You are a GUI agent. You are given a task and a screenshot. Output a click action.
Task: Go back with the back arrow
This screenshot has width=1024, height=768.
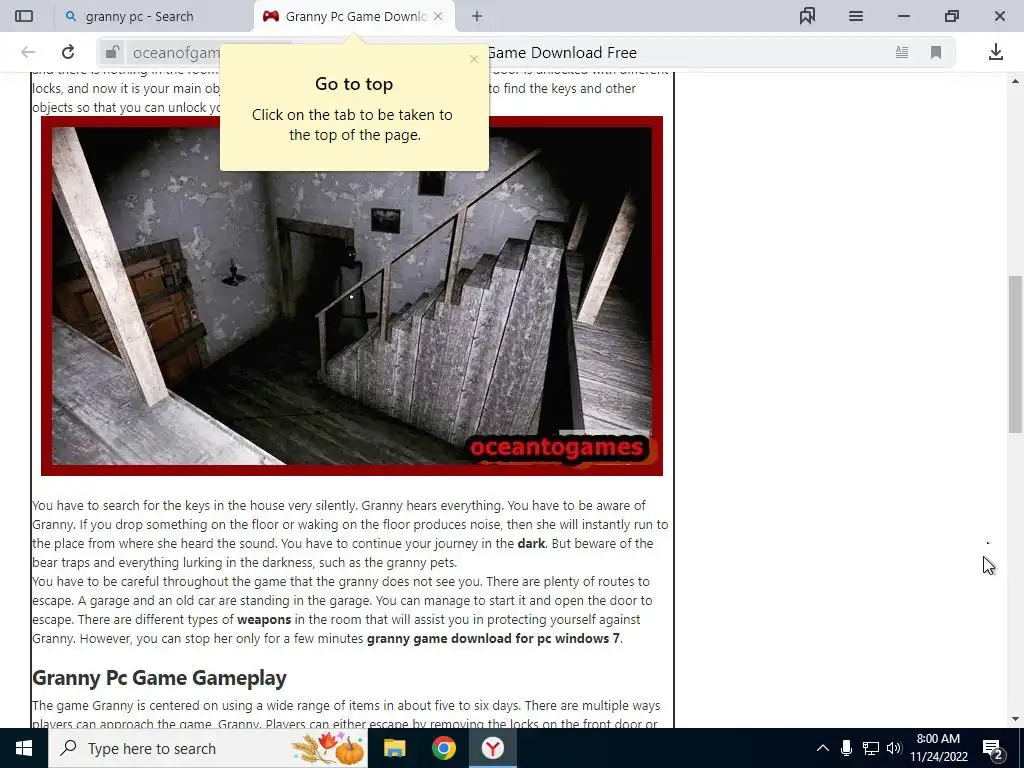pos(28,52)
